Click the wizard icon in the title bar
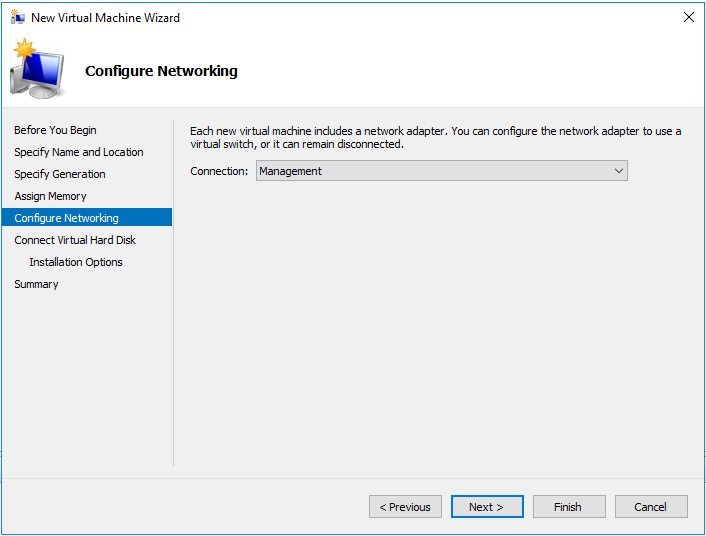706x536 pixels. (17, 17)
